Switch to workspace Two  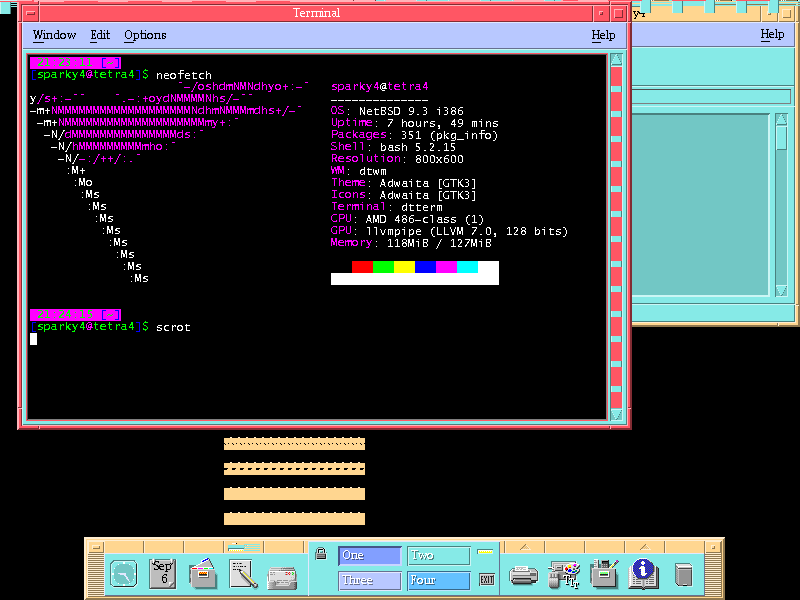click(x=438, y=555)
